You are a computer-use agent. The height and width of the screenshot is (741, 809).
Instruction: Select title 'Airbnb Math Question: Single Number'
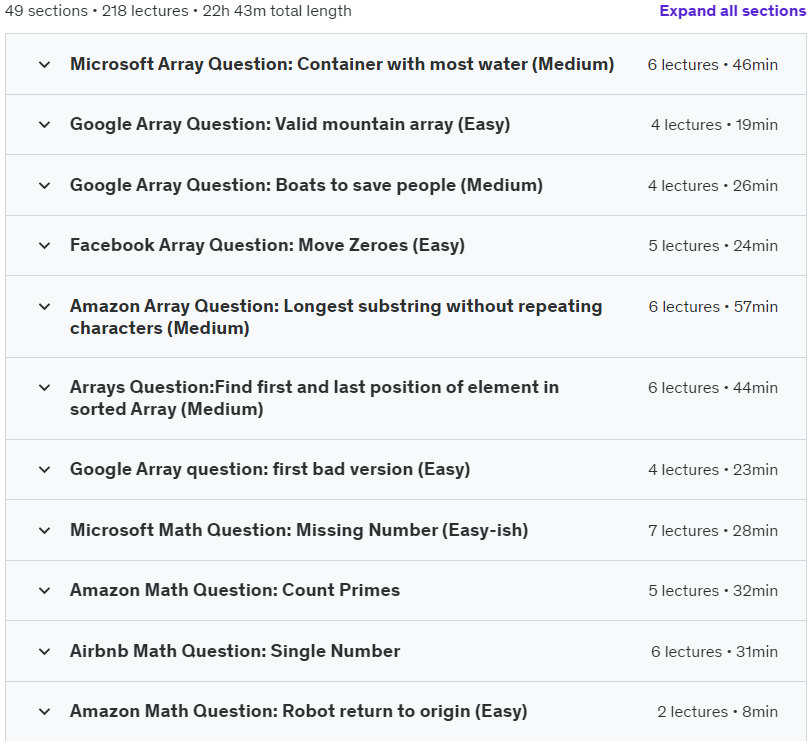tap(235, 651)
